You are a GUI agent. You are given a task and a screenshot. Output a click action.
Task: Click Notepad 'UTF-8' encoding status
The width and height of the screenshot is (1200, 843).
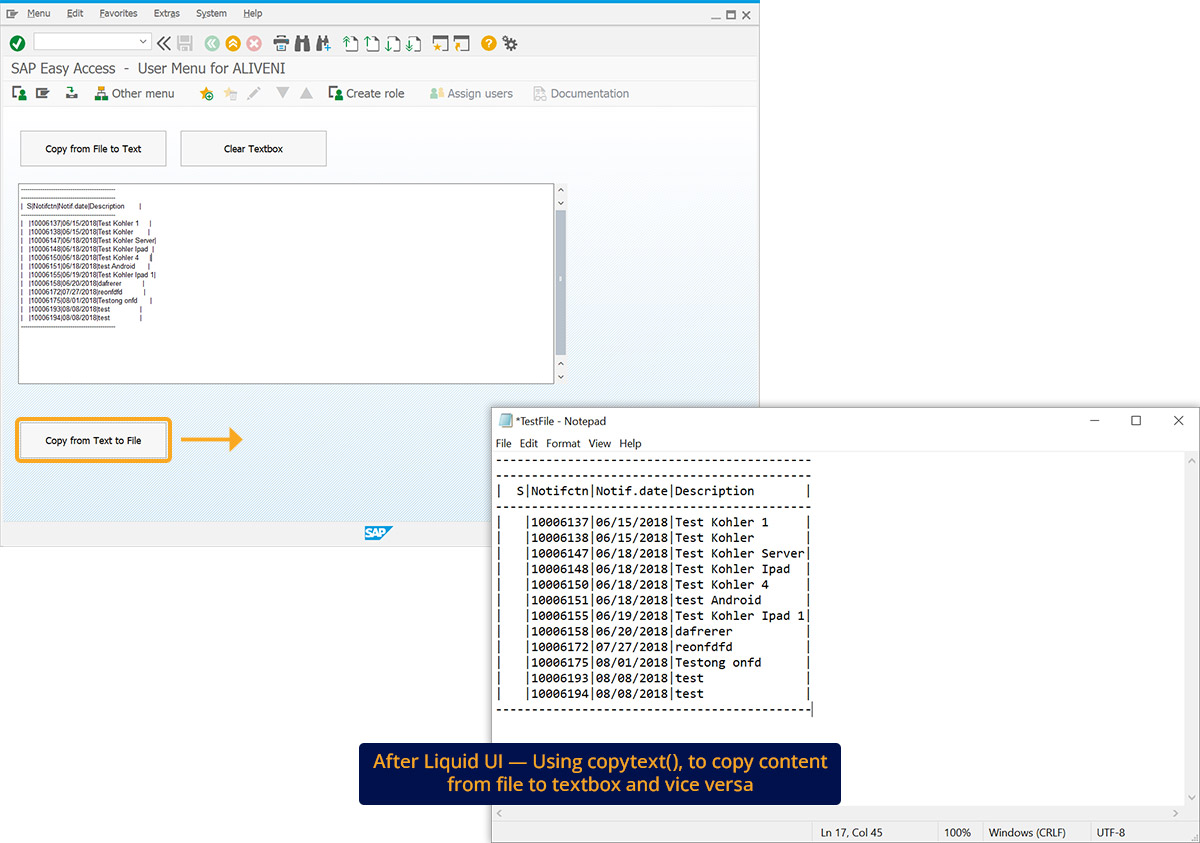coord(1111,832)
